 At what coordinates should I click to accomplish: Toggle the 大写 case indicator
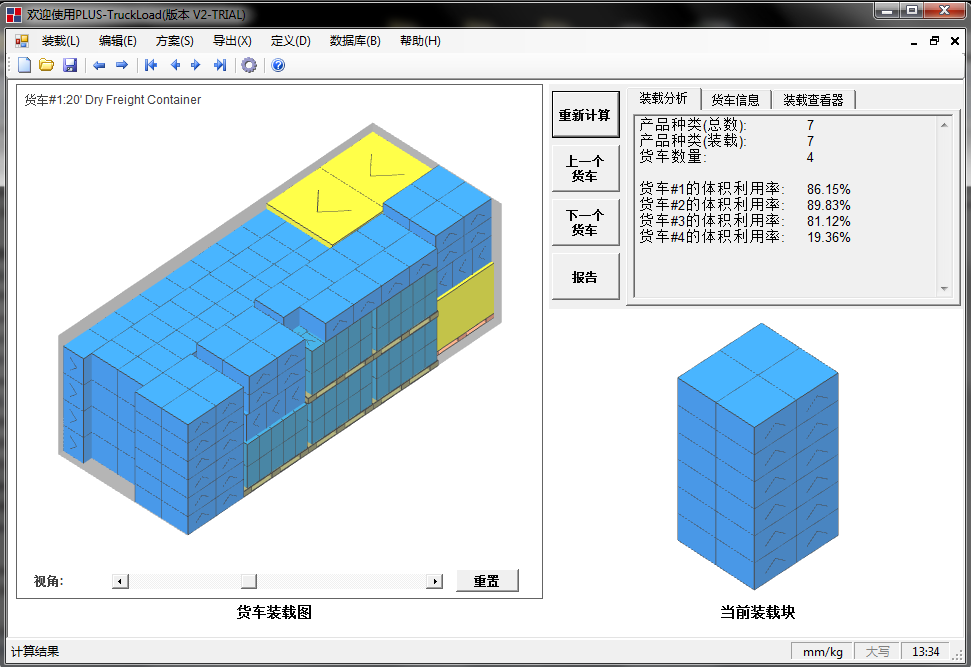coord(876,651)
